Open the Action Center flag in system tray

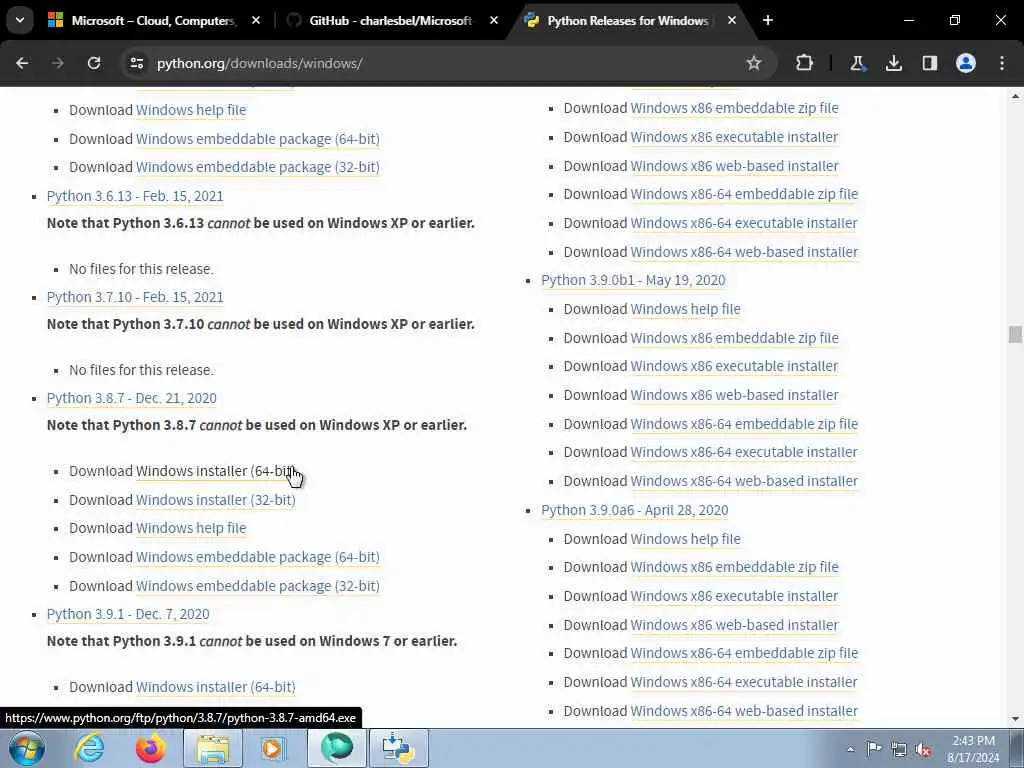(874, 748)
